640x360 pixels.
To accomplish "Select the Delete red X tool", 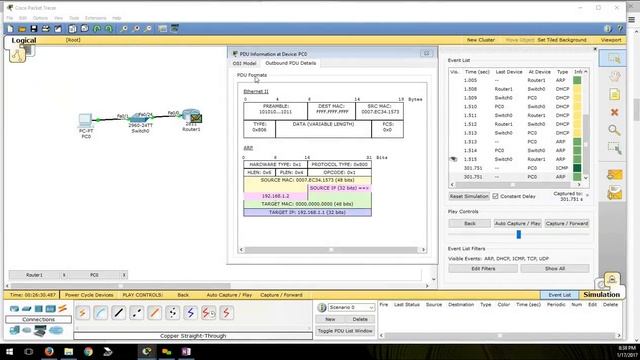I will tap(614, 112).
